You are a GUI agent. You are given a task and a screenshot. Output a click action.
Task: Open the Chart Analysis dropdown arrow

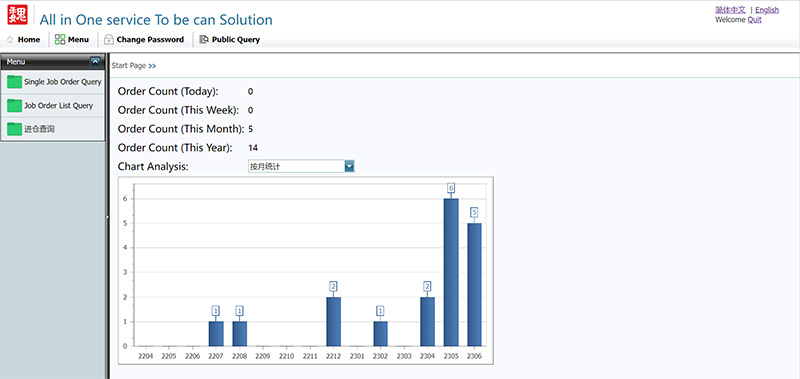(x=349, y=166)
